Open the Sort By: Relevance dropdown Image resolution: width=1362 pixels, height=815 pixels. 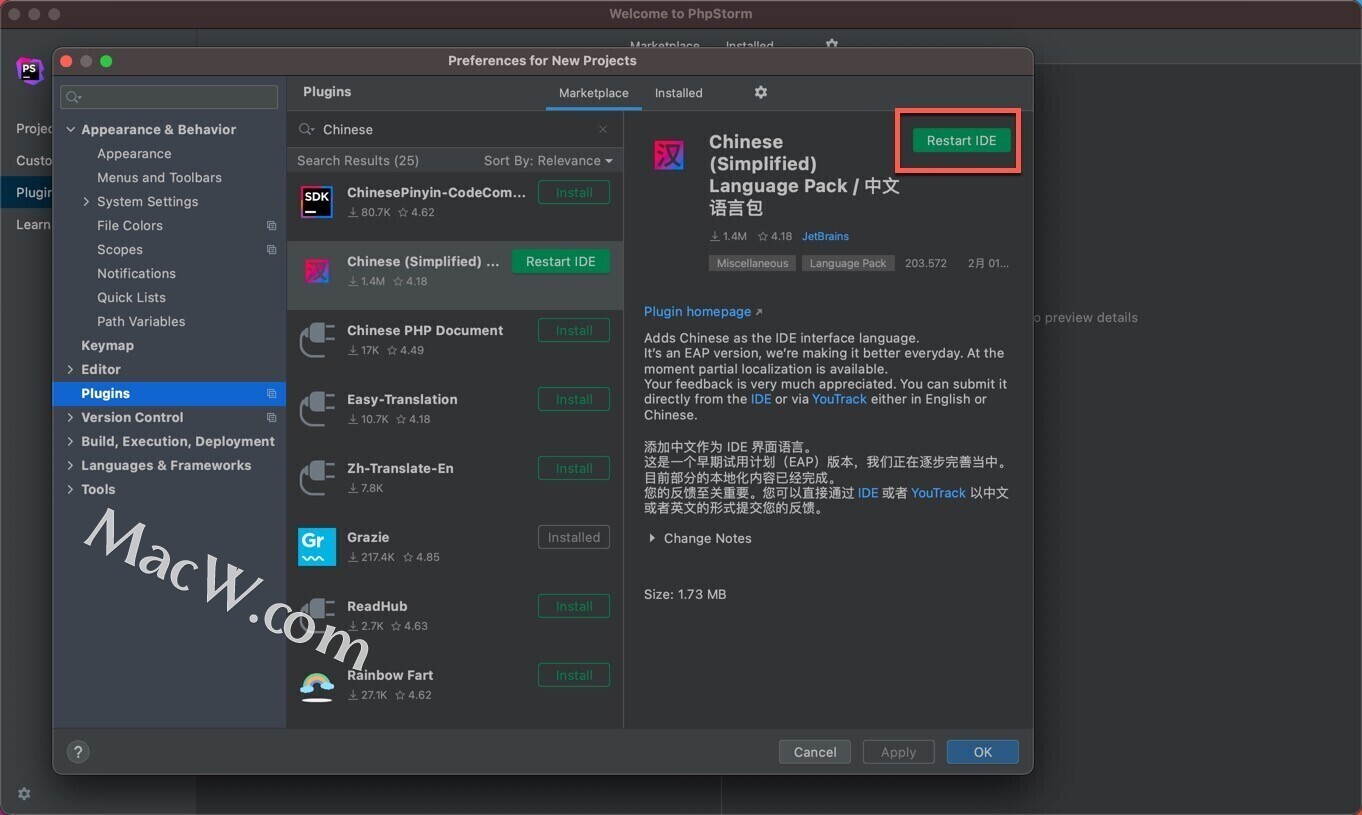(x=548, y=161)
